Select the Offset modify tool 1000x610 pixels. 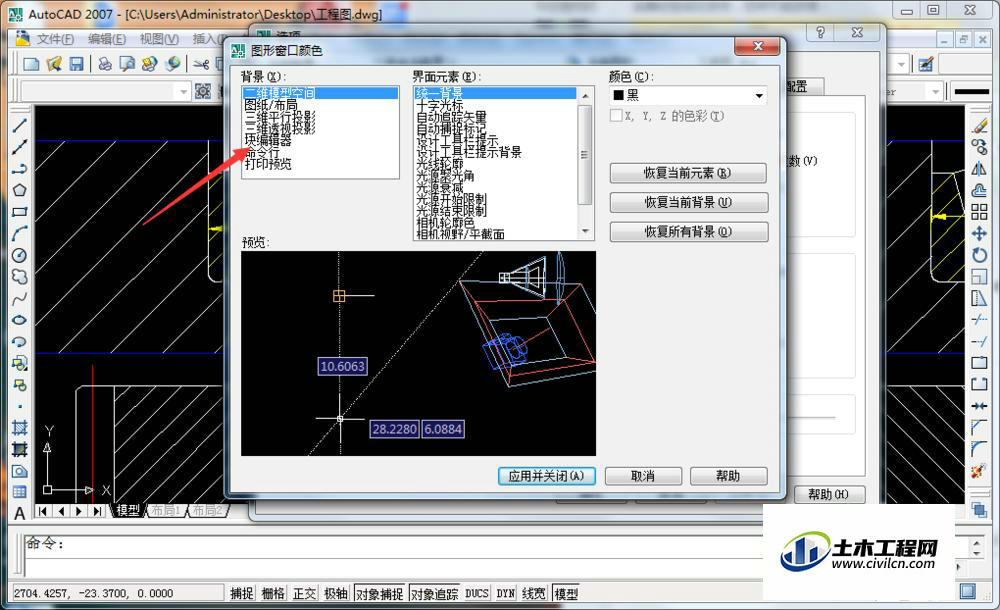pyautogui.click(x=980, y=190)
